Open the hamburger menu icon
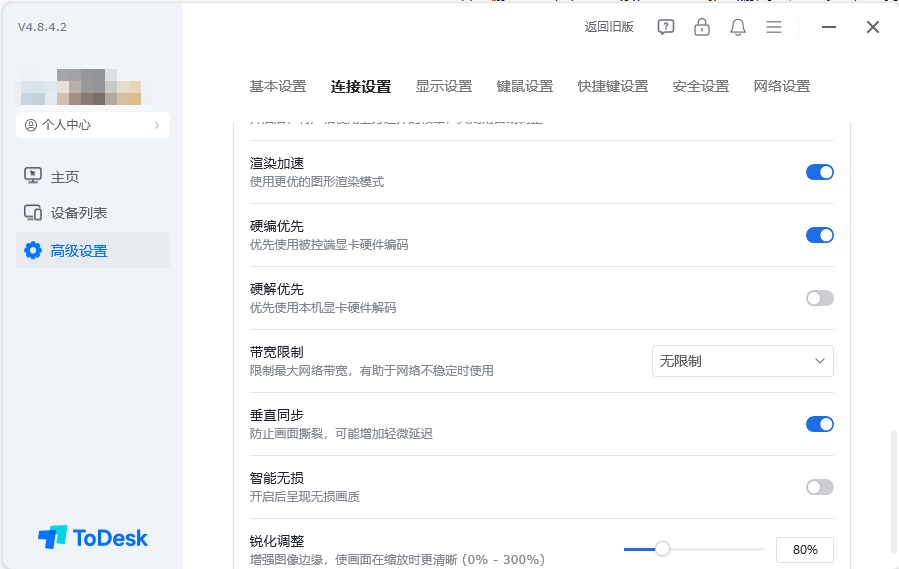Screen dimensions: 899x569 point(774,27)
